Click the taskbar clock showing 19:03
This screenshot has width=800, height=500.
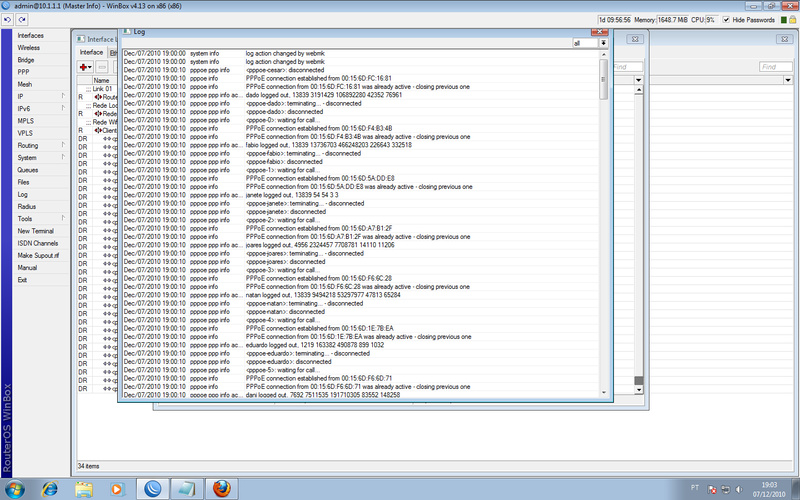(x=769, y=485)
